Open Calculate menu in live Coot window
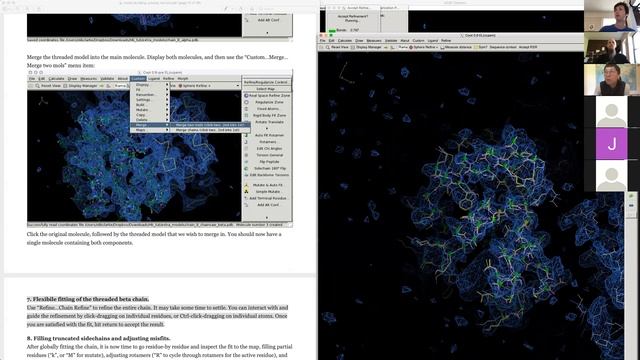 coord(344,40)
